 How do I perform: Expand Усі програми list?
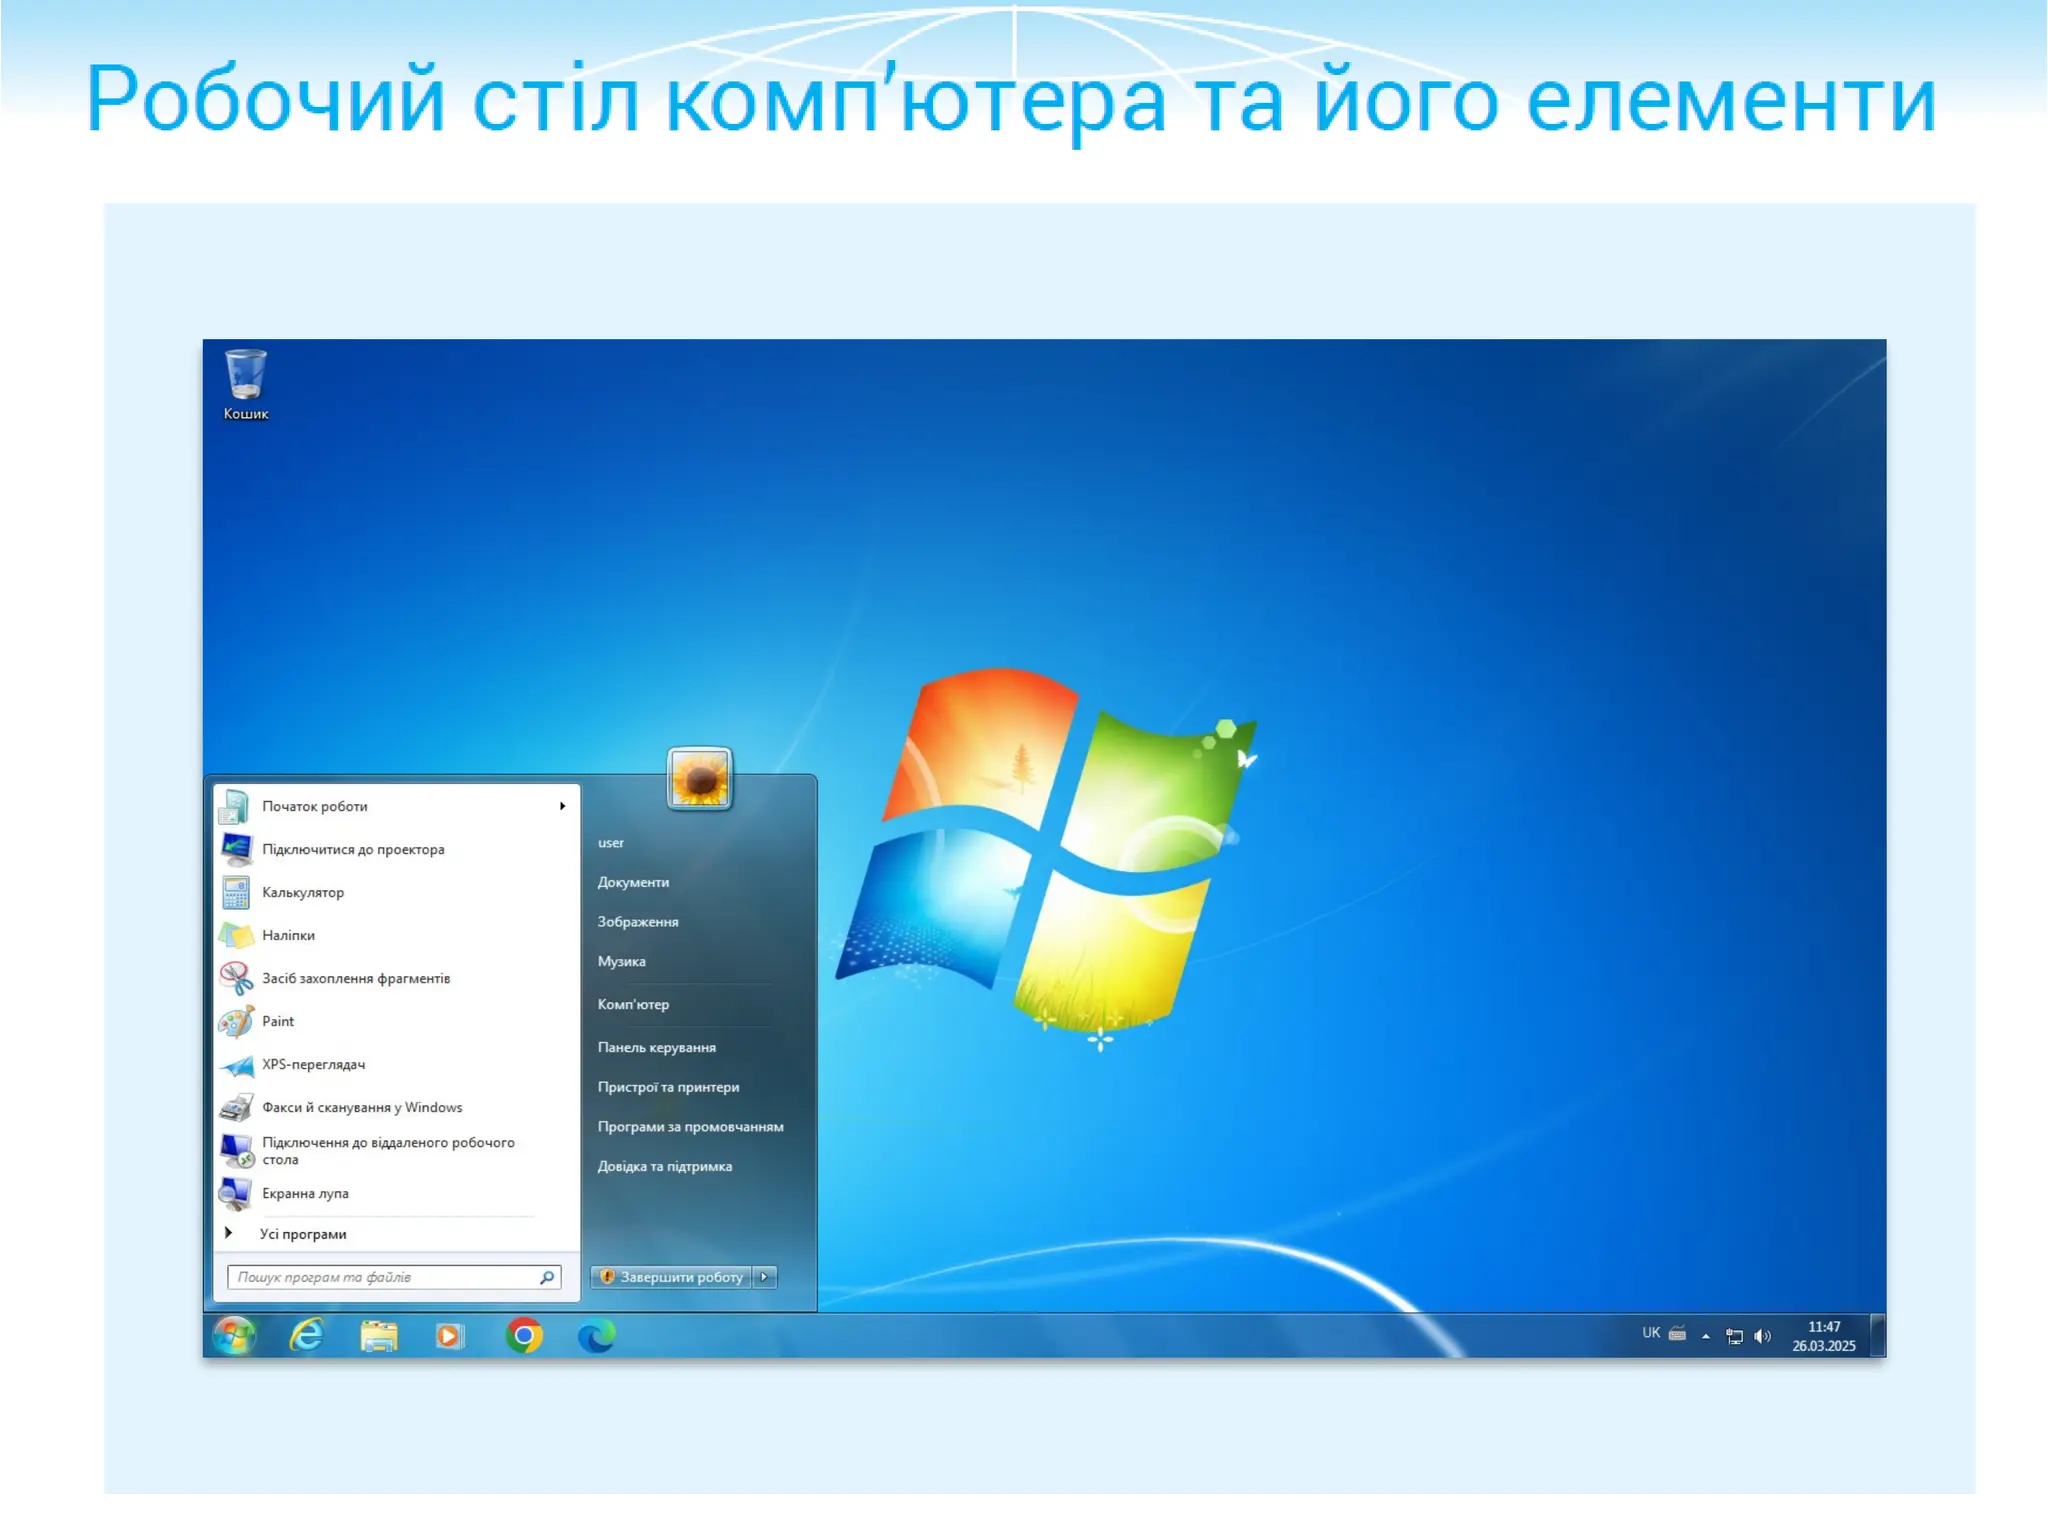[302, 1234]
